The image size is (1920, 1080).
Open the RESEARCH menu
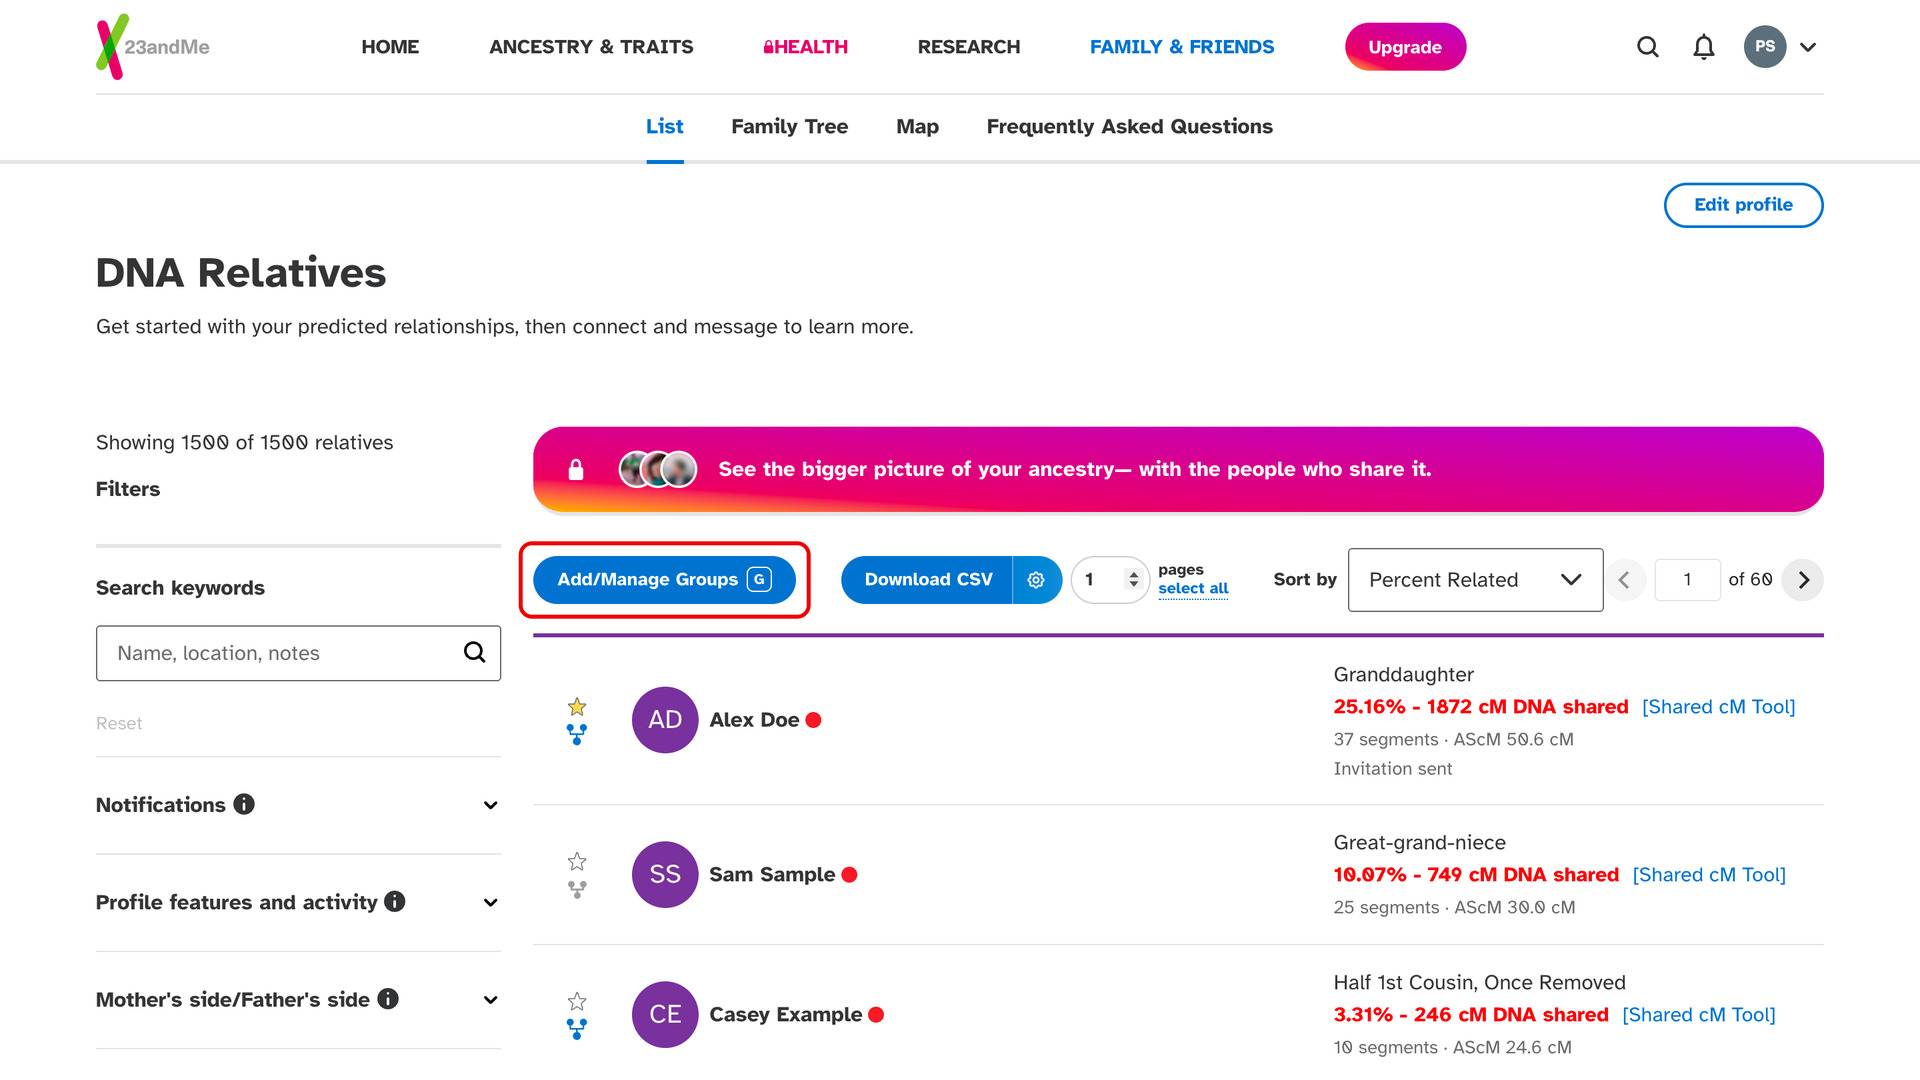coord(969,47)
